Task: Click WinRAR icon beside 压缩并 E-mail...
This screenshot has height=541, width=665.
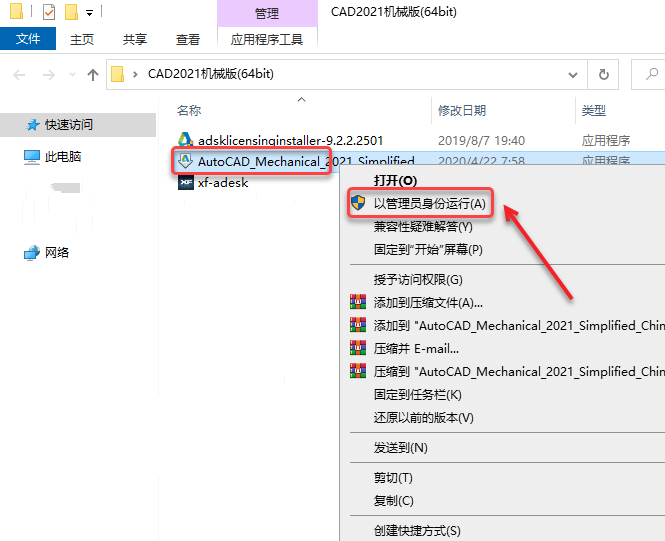Action: click(358, 348)
